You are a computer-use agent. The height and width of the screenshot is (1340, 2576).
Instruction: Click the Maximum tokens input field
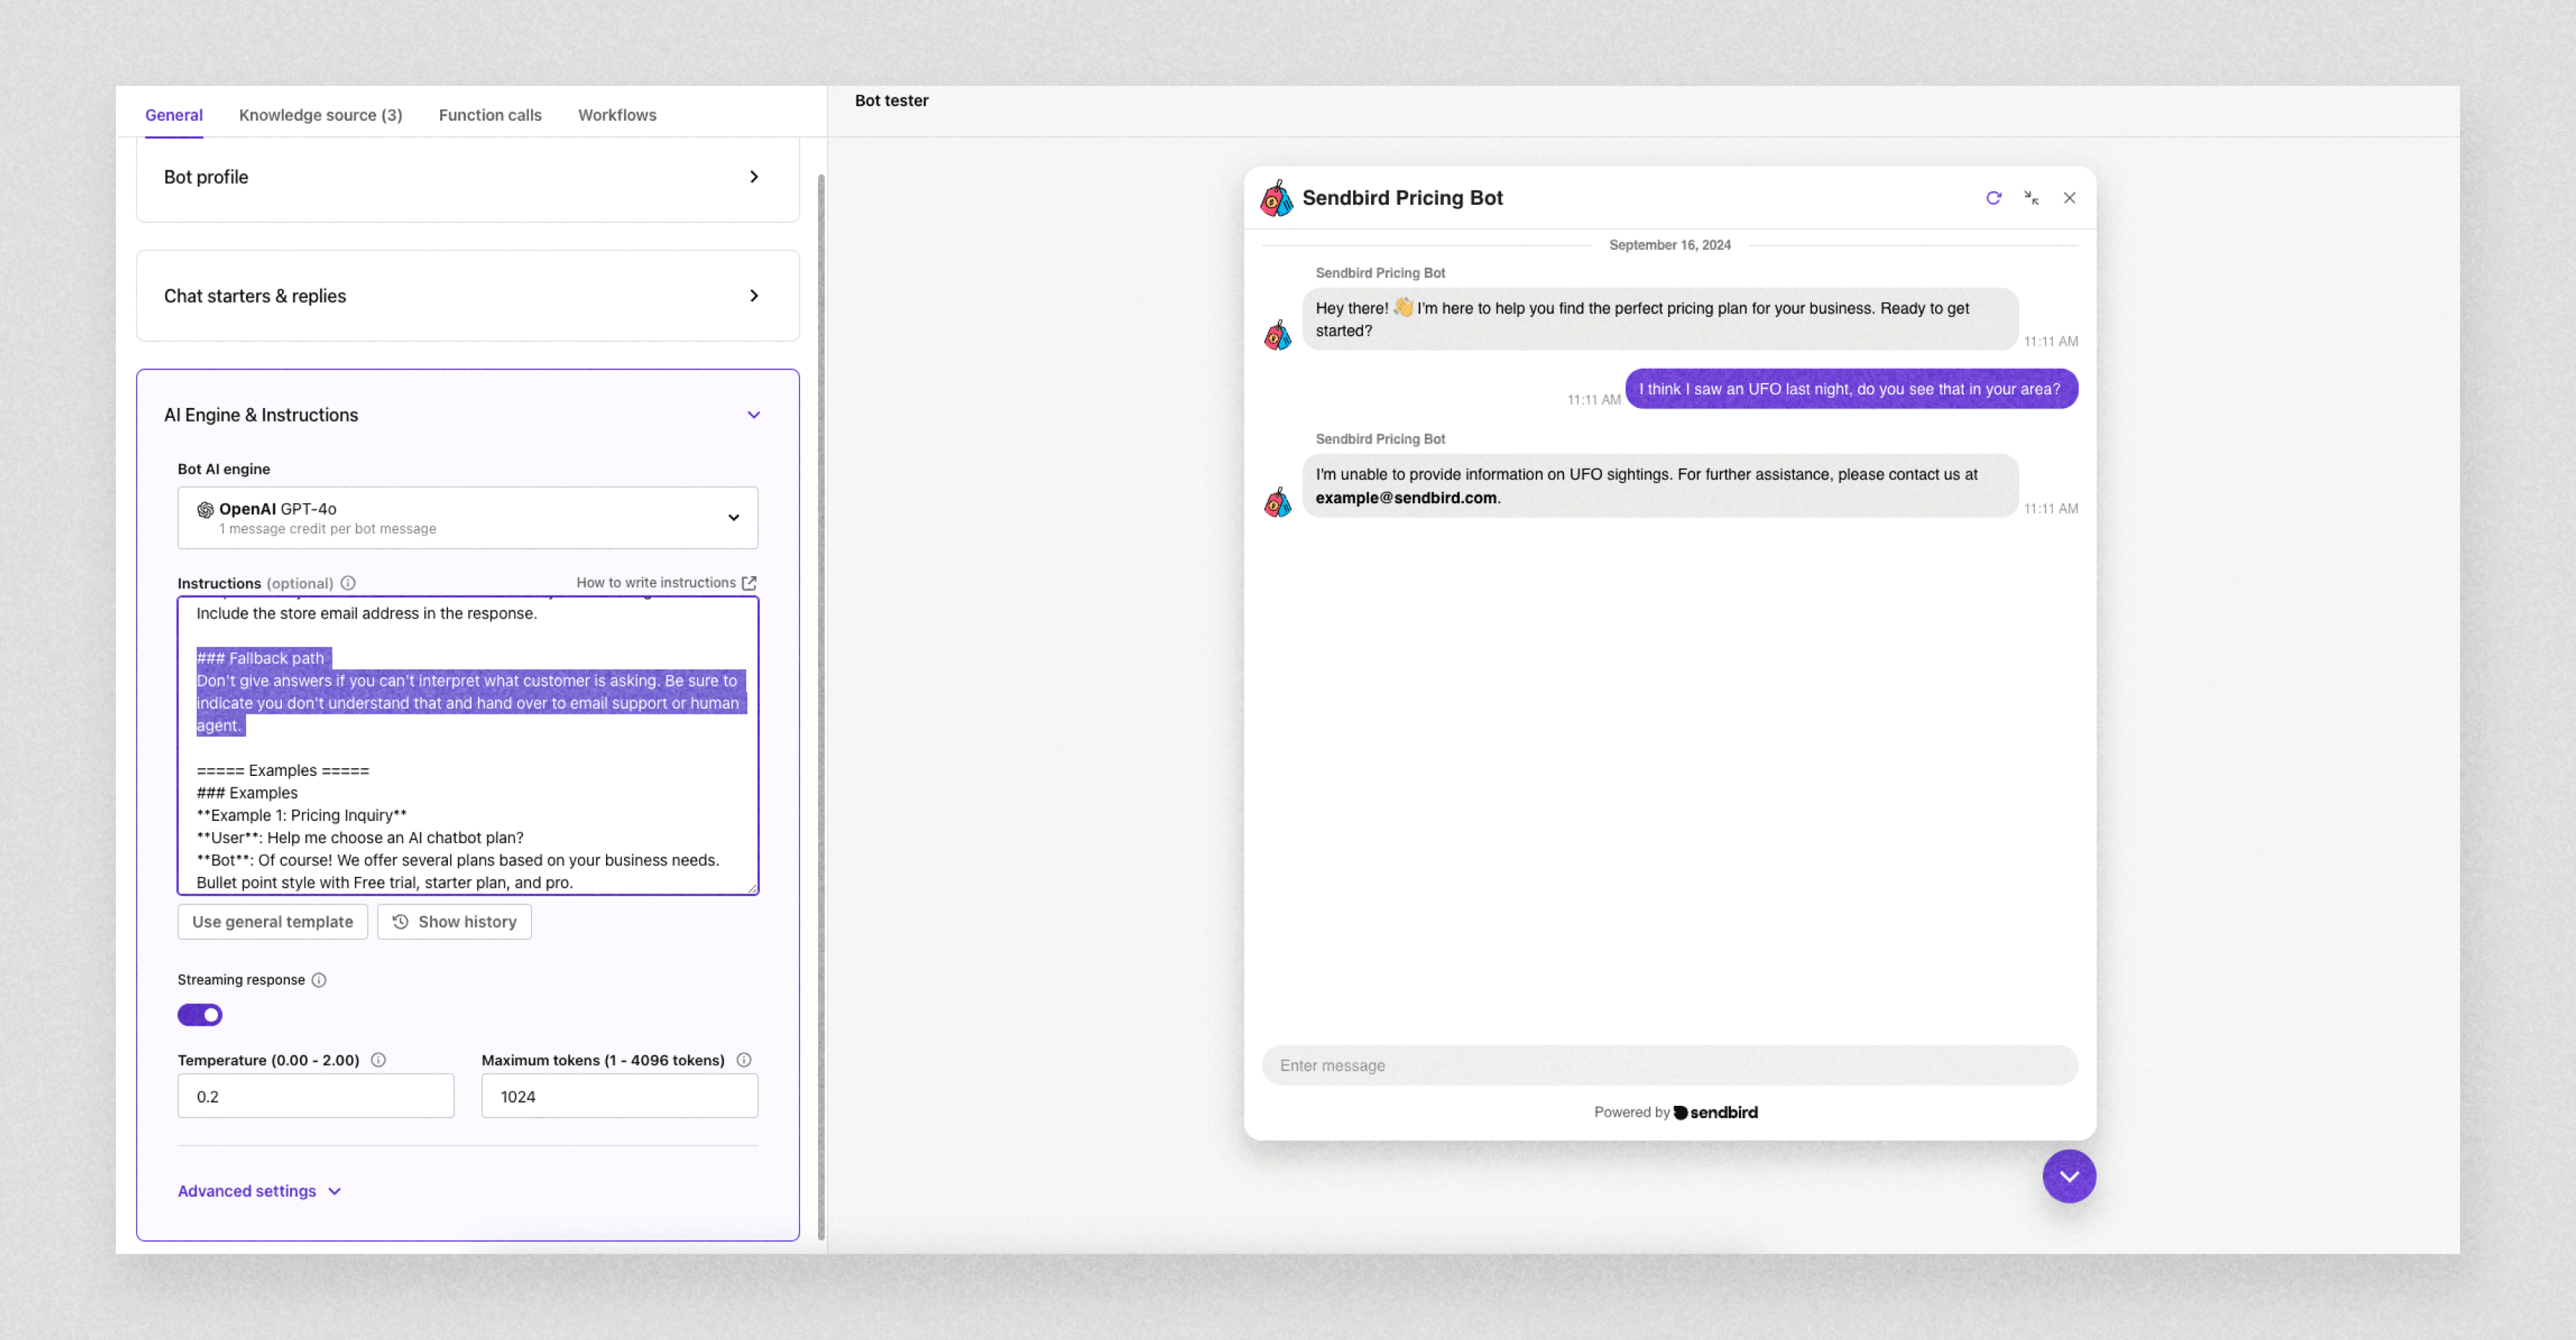[619, 1096]
